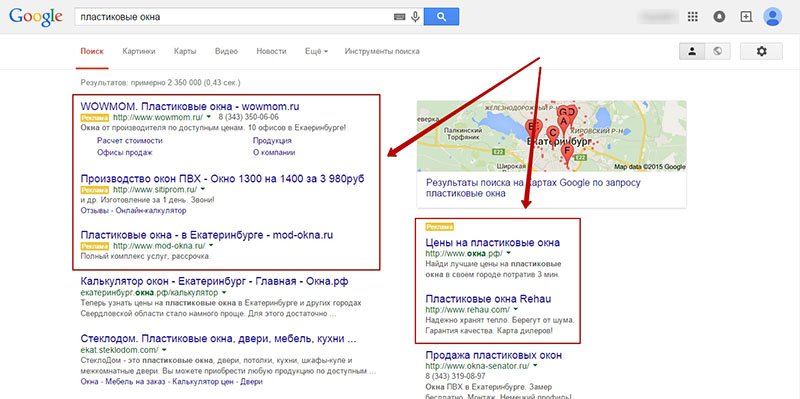Switch to personal results view
The image size is (800, 399).
692,51
